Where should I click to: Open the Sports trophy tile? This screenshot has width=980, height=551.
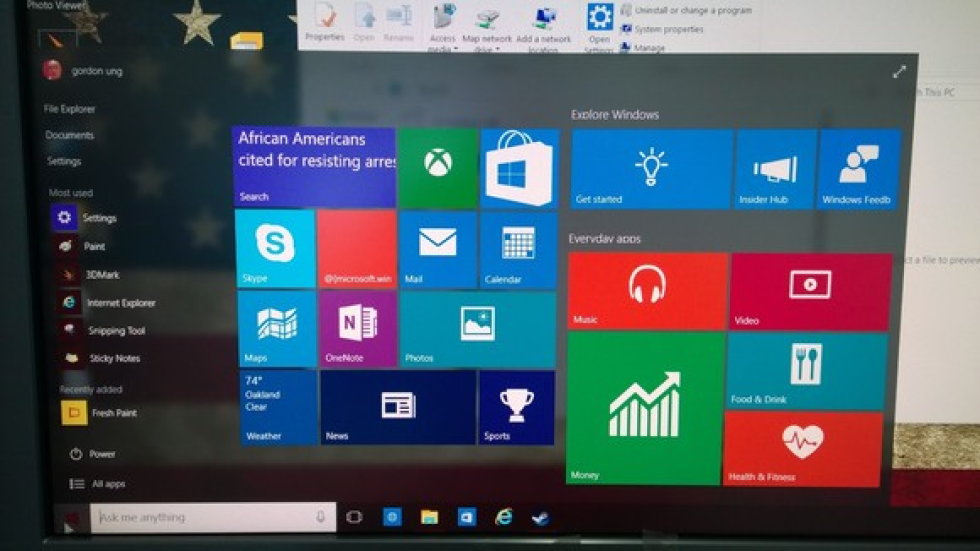click(516, 407)
